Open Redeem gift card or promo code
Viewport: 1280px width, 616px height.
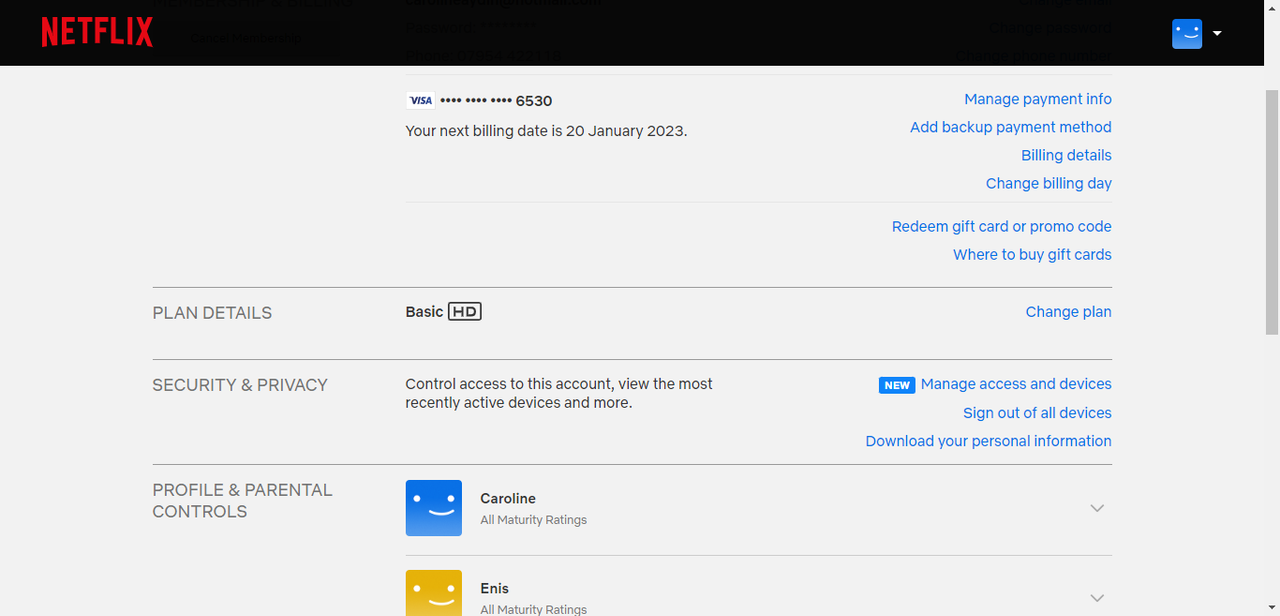click(1002, 226)
